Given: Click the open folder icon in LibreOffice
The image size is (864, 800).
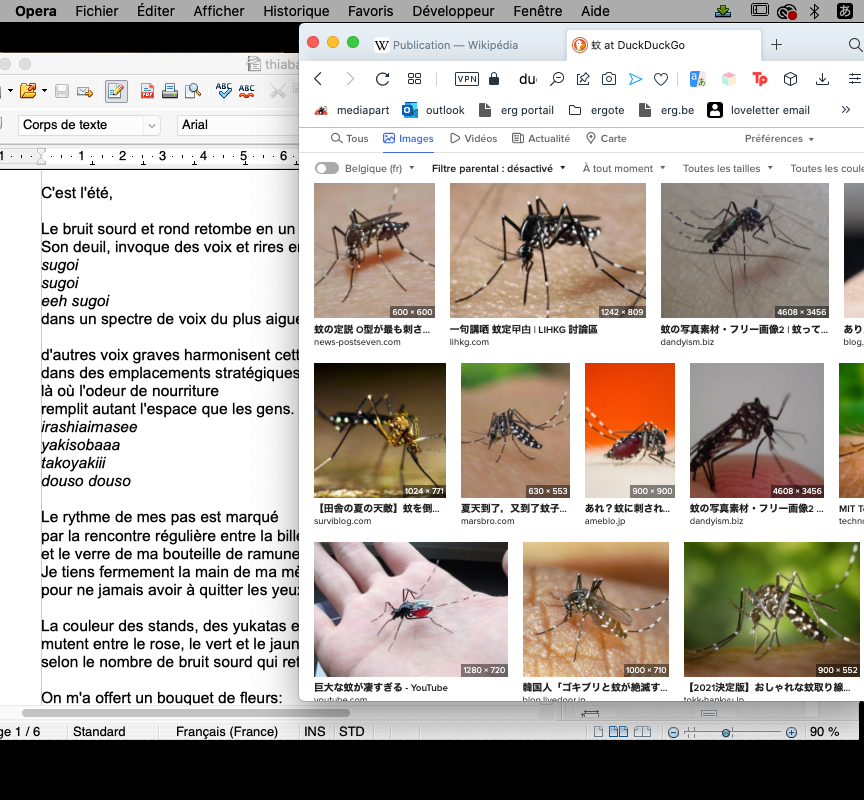Looking at the screenshot, I should pyautogui.click(x=28, y=91).
